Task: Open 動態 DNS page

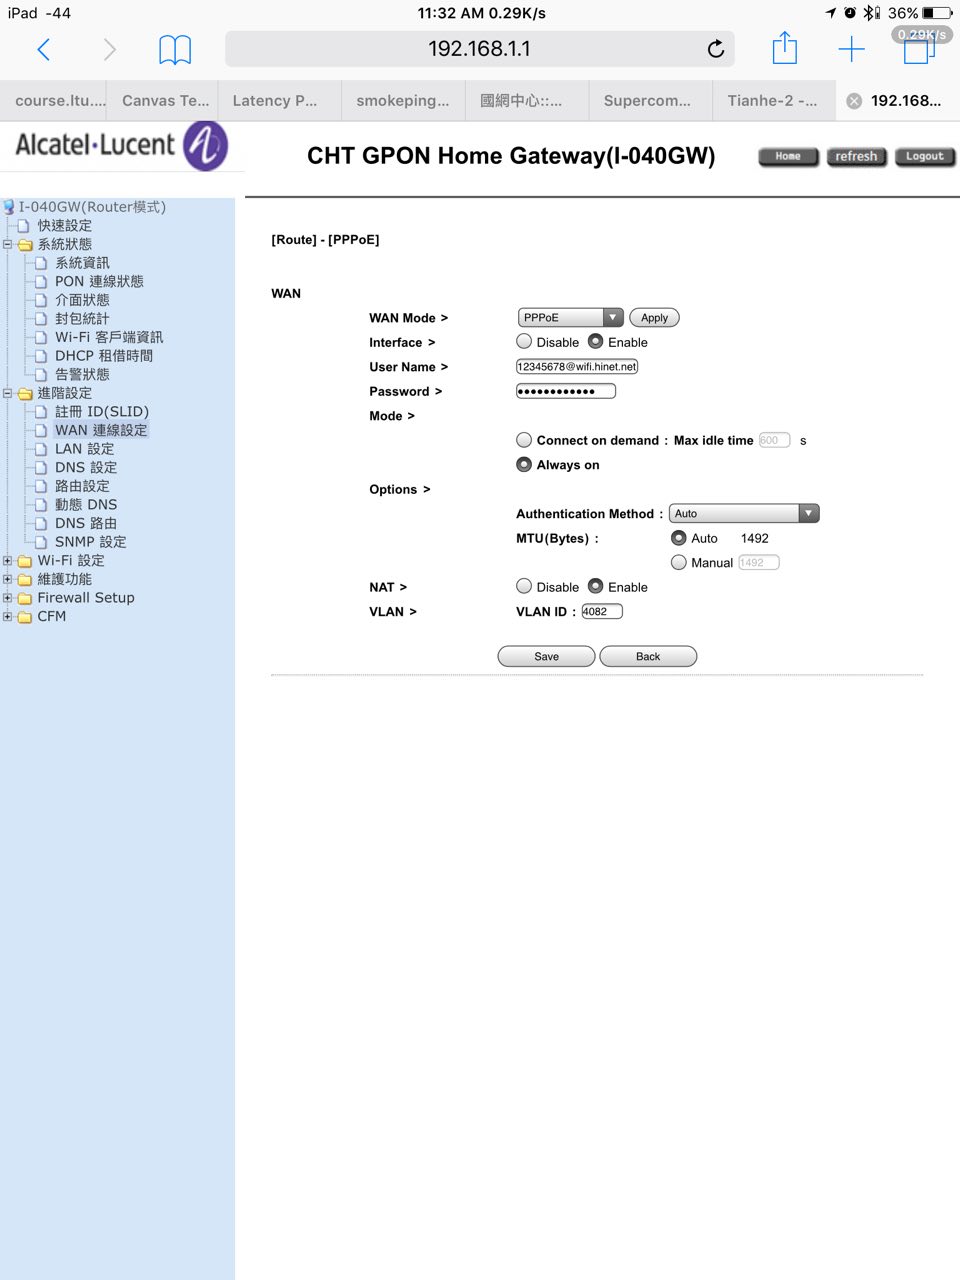Action: [x=86, y=505]
